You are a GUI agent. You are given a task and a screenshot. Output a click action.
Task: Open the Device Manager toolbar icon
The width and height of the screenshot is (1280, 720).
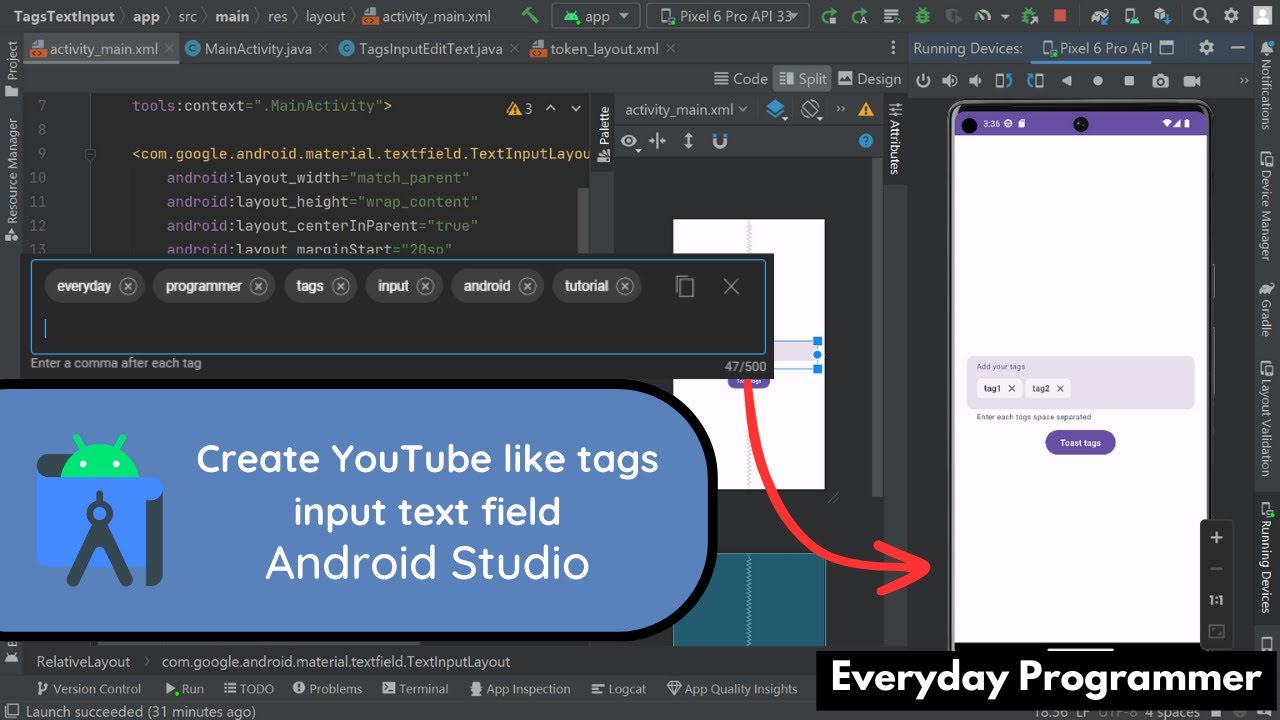[x=1133, y=16]
